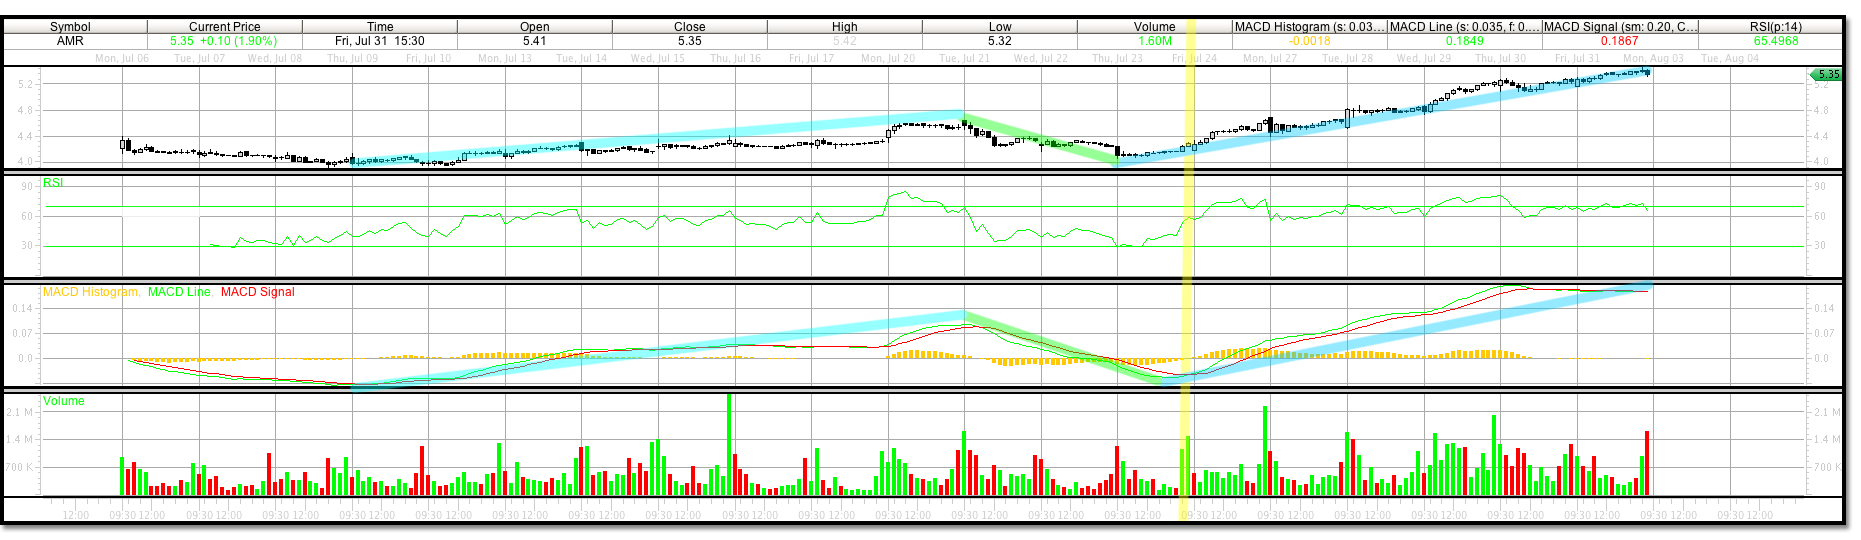The height and width of the screenshot is (540, 1861).
Task: Click the Current Price column header
Action: 224,27
